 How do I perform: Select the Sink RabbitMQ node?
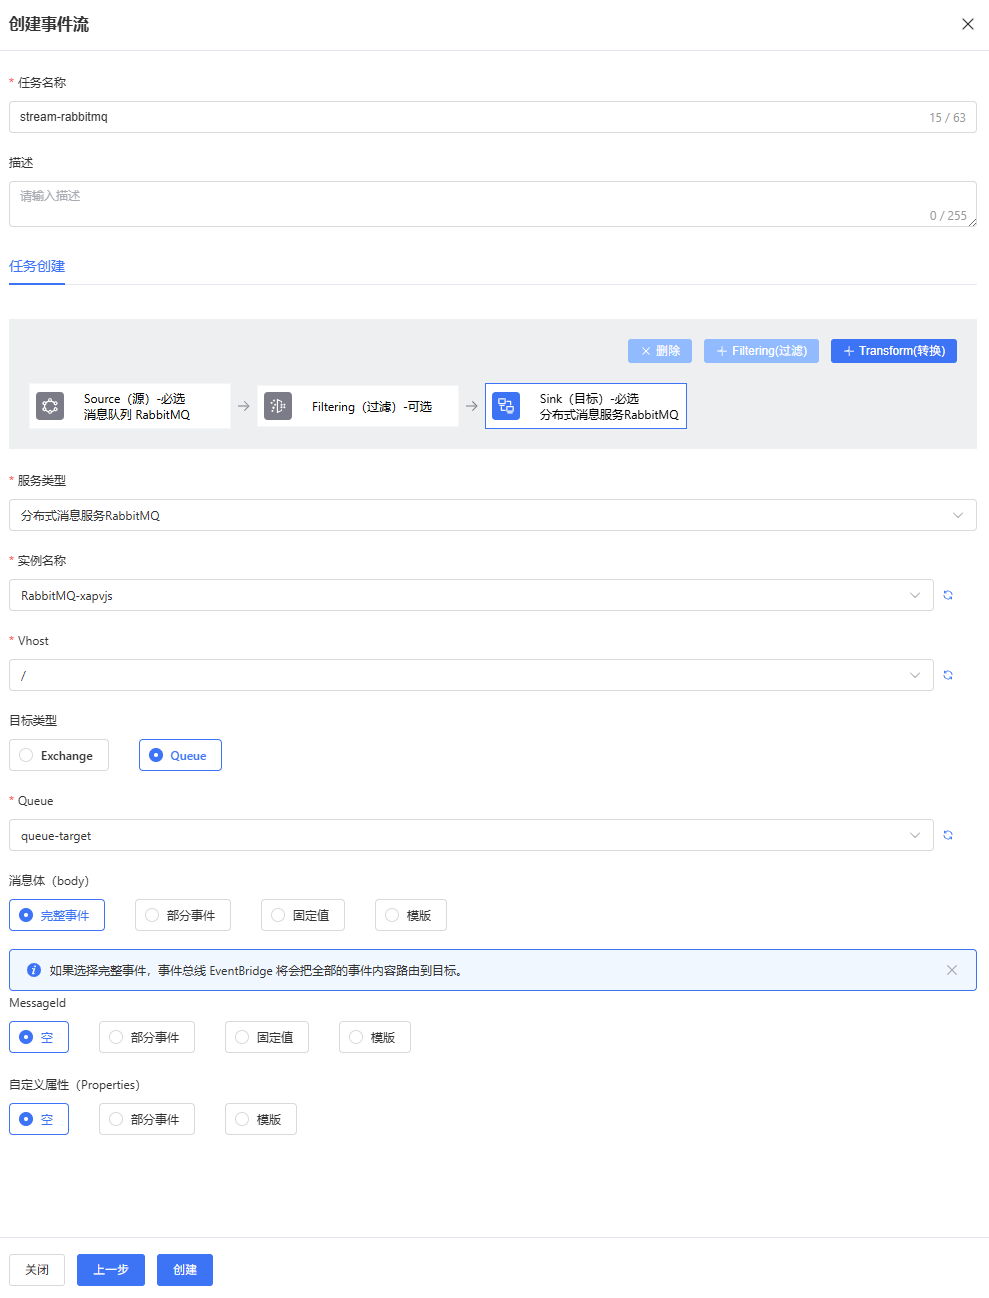[x=586, y=406]
